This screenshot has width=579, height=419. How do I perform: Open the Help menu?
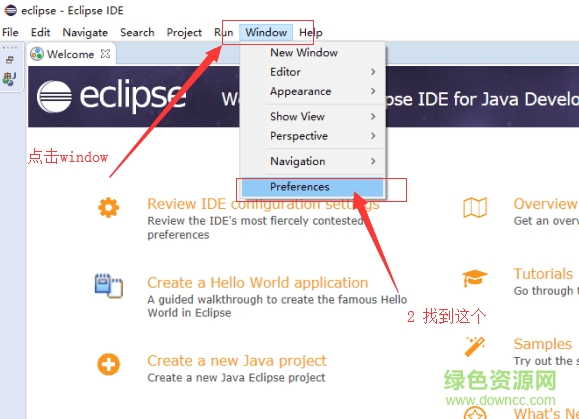(311, 32)
